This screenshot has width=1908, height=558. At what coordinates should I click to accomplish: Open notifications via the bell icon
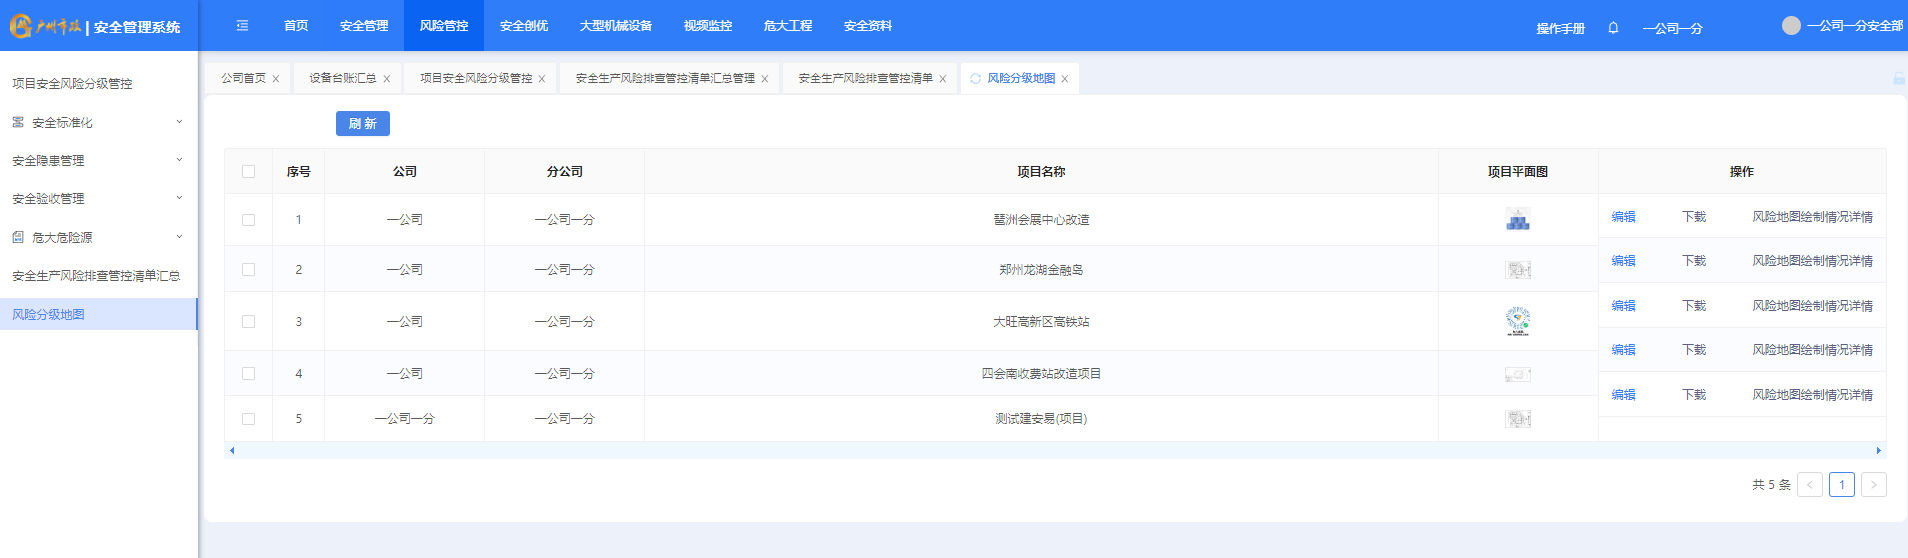pyautogui.click(x=1613, y=28)
